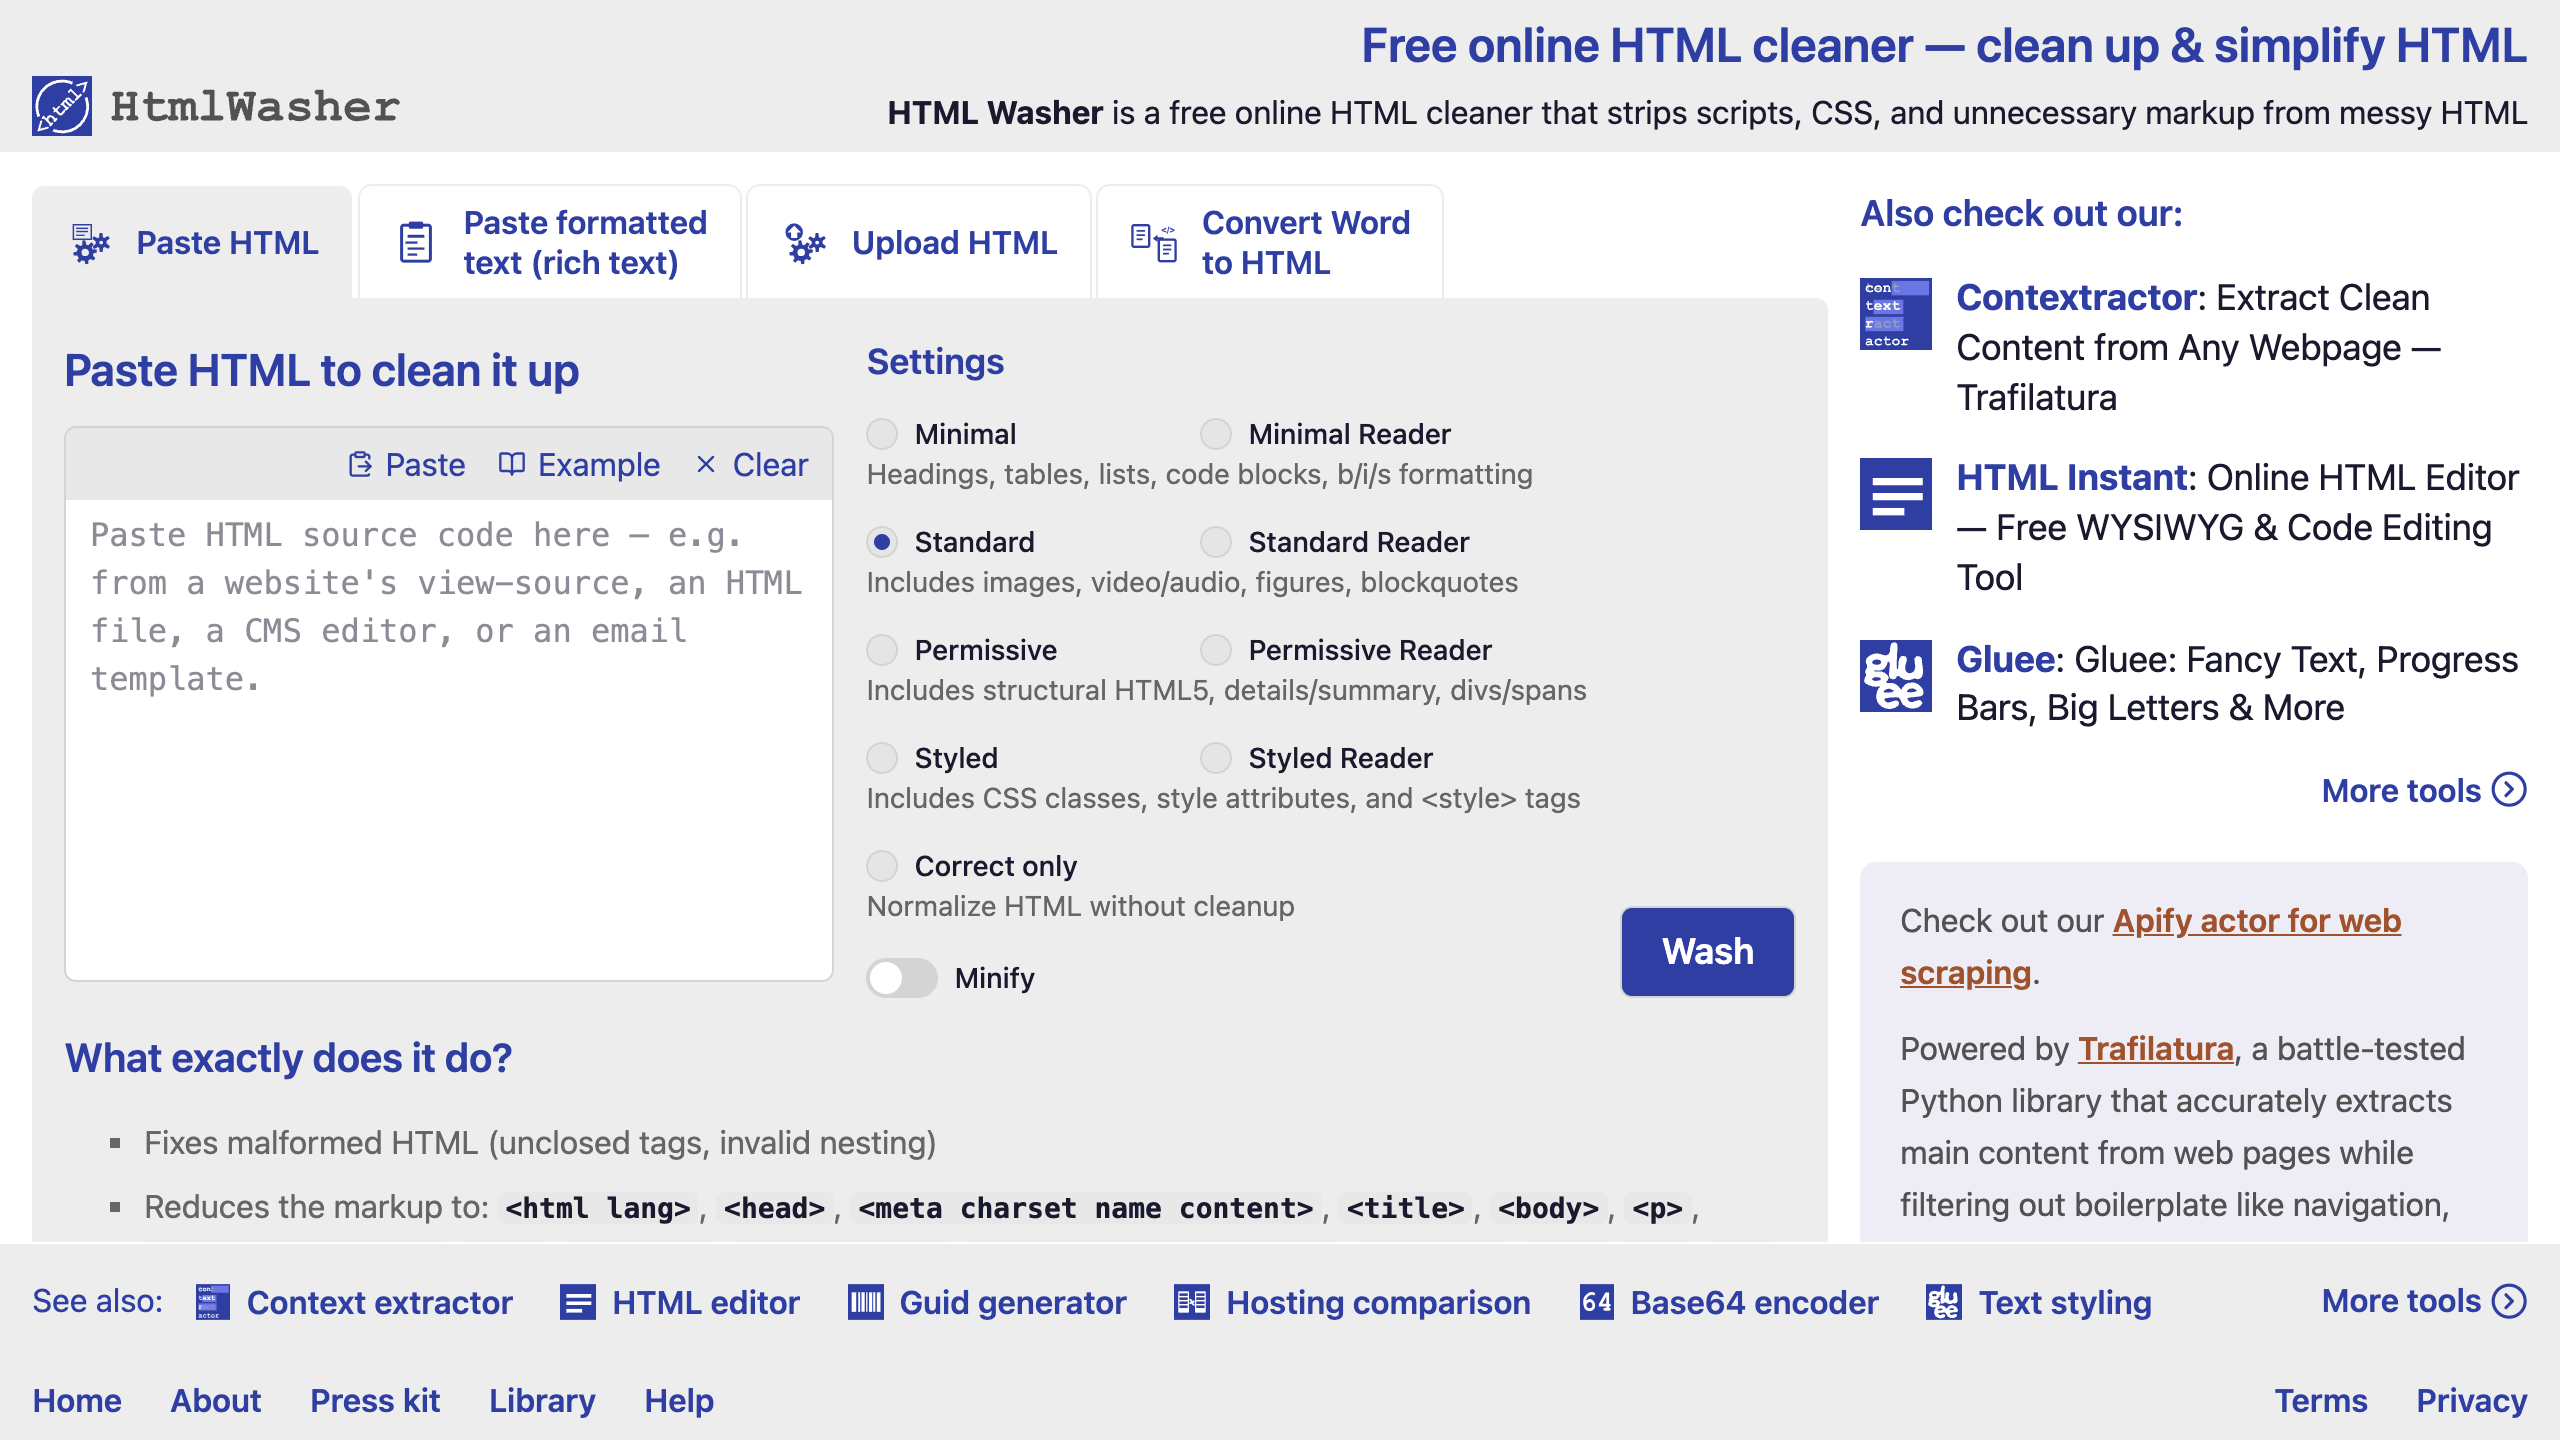
Task: Click the HTML Instant logo icon
Action: pos(1896,494)
